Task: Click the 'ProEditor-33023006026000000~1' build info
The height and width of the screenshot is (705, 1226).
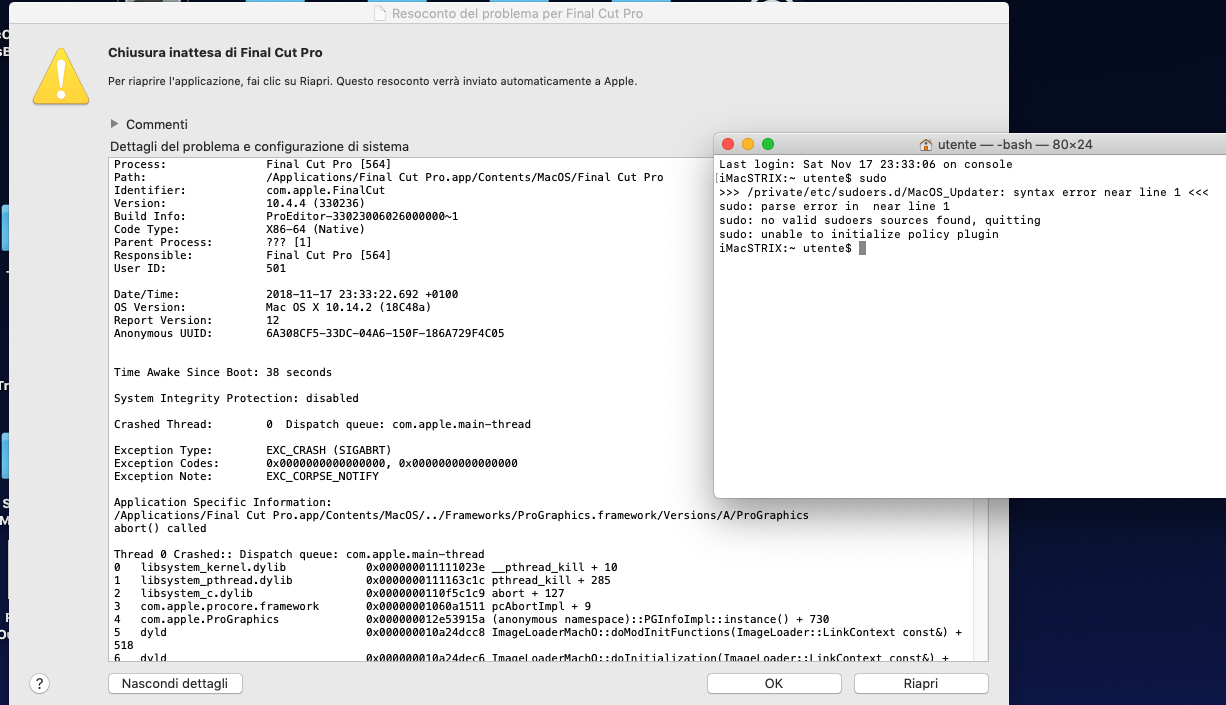Action: pos(362,216)
